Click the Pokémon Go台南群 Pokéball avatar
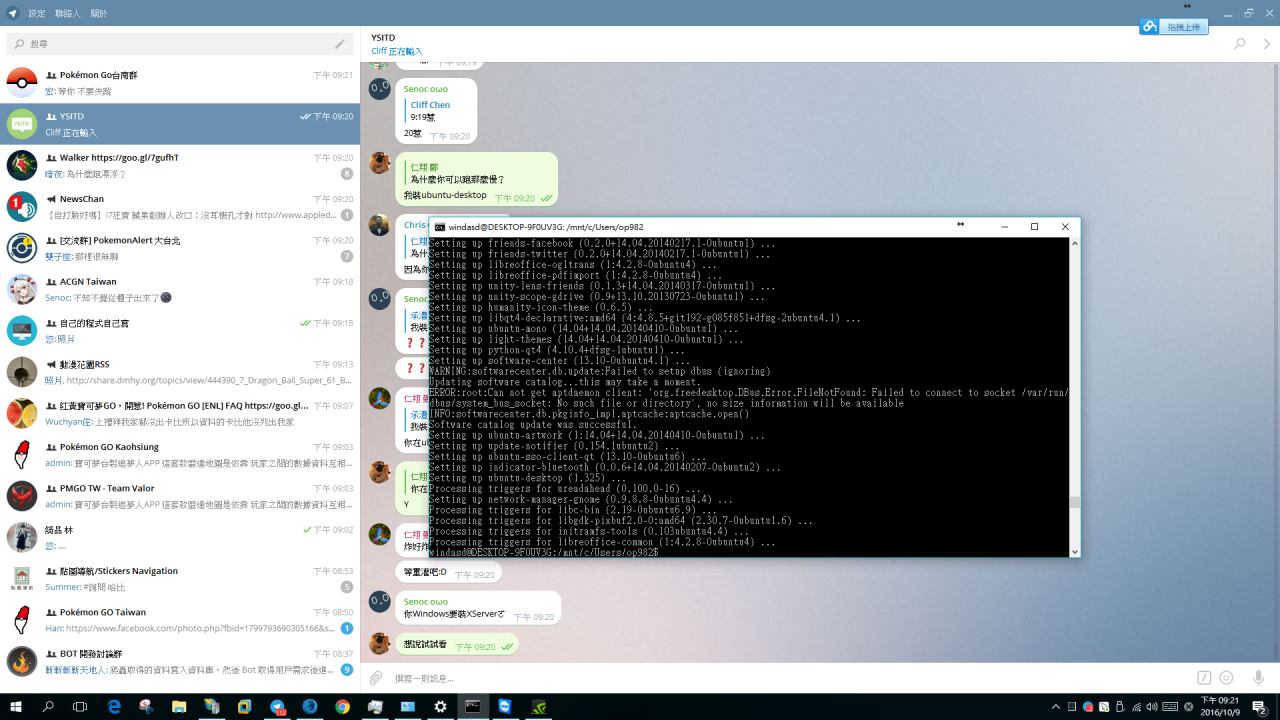Image resolution: width=1280 pixels, height=720 pixels. tap(22, 83)
